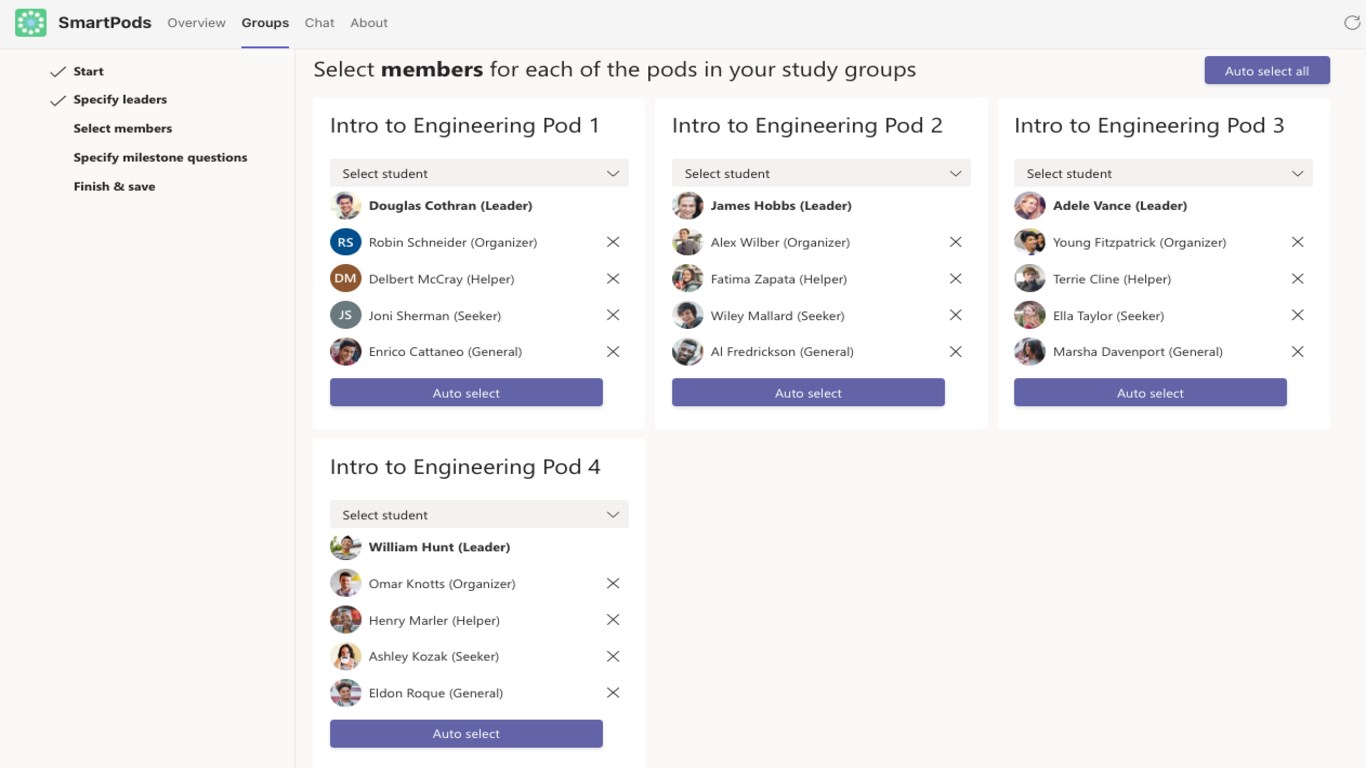Click Adele Vance's profile picture
Screen dimensions: 1366x768
1030,206
